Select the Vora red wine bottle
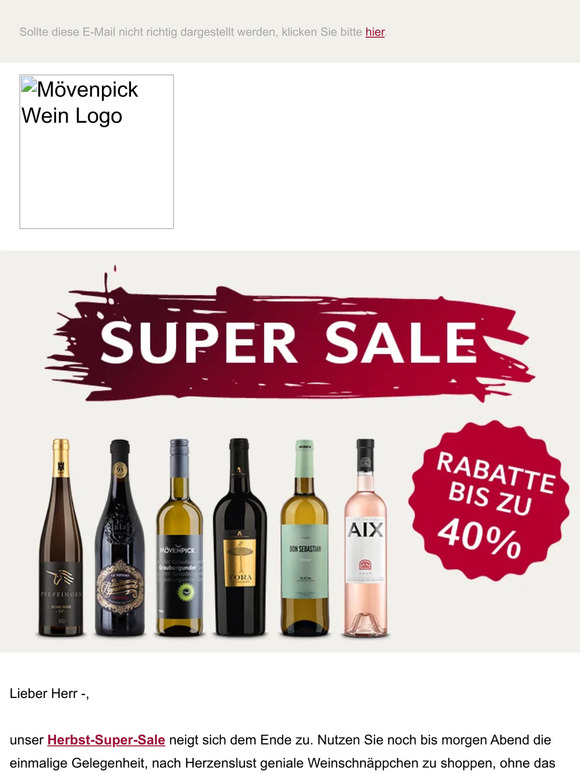The image size is (580, 774). click(239, 537)
